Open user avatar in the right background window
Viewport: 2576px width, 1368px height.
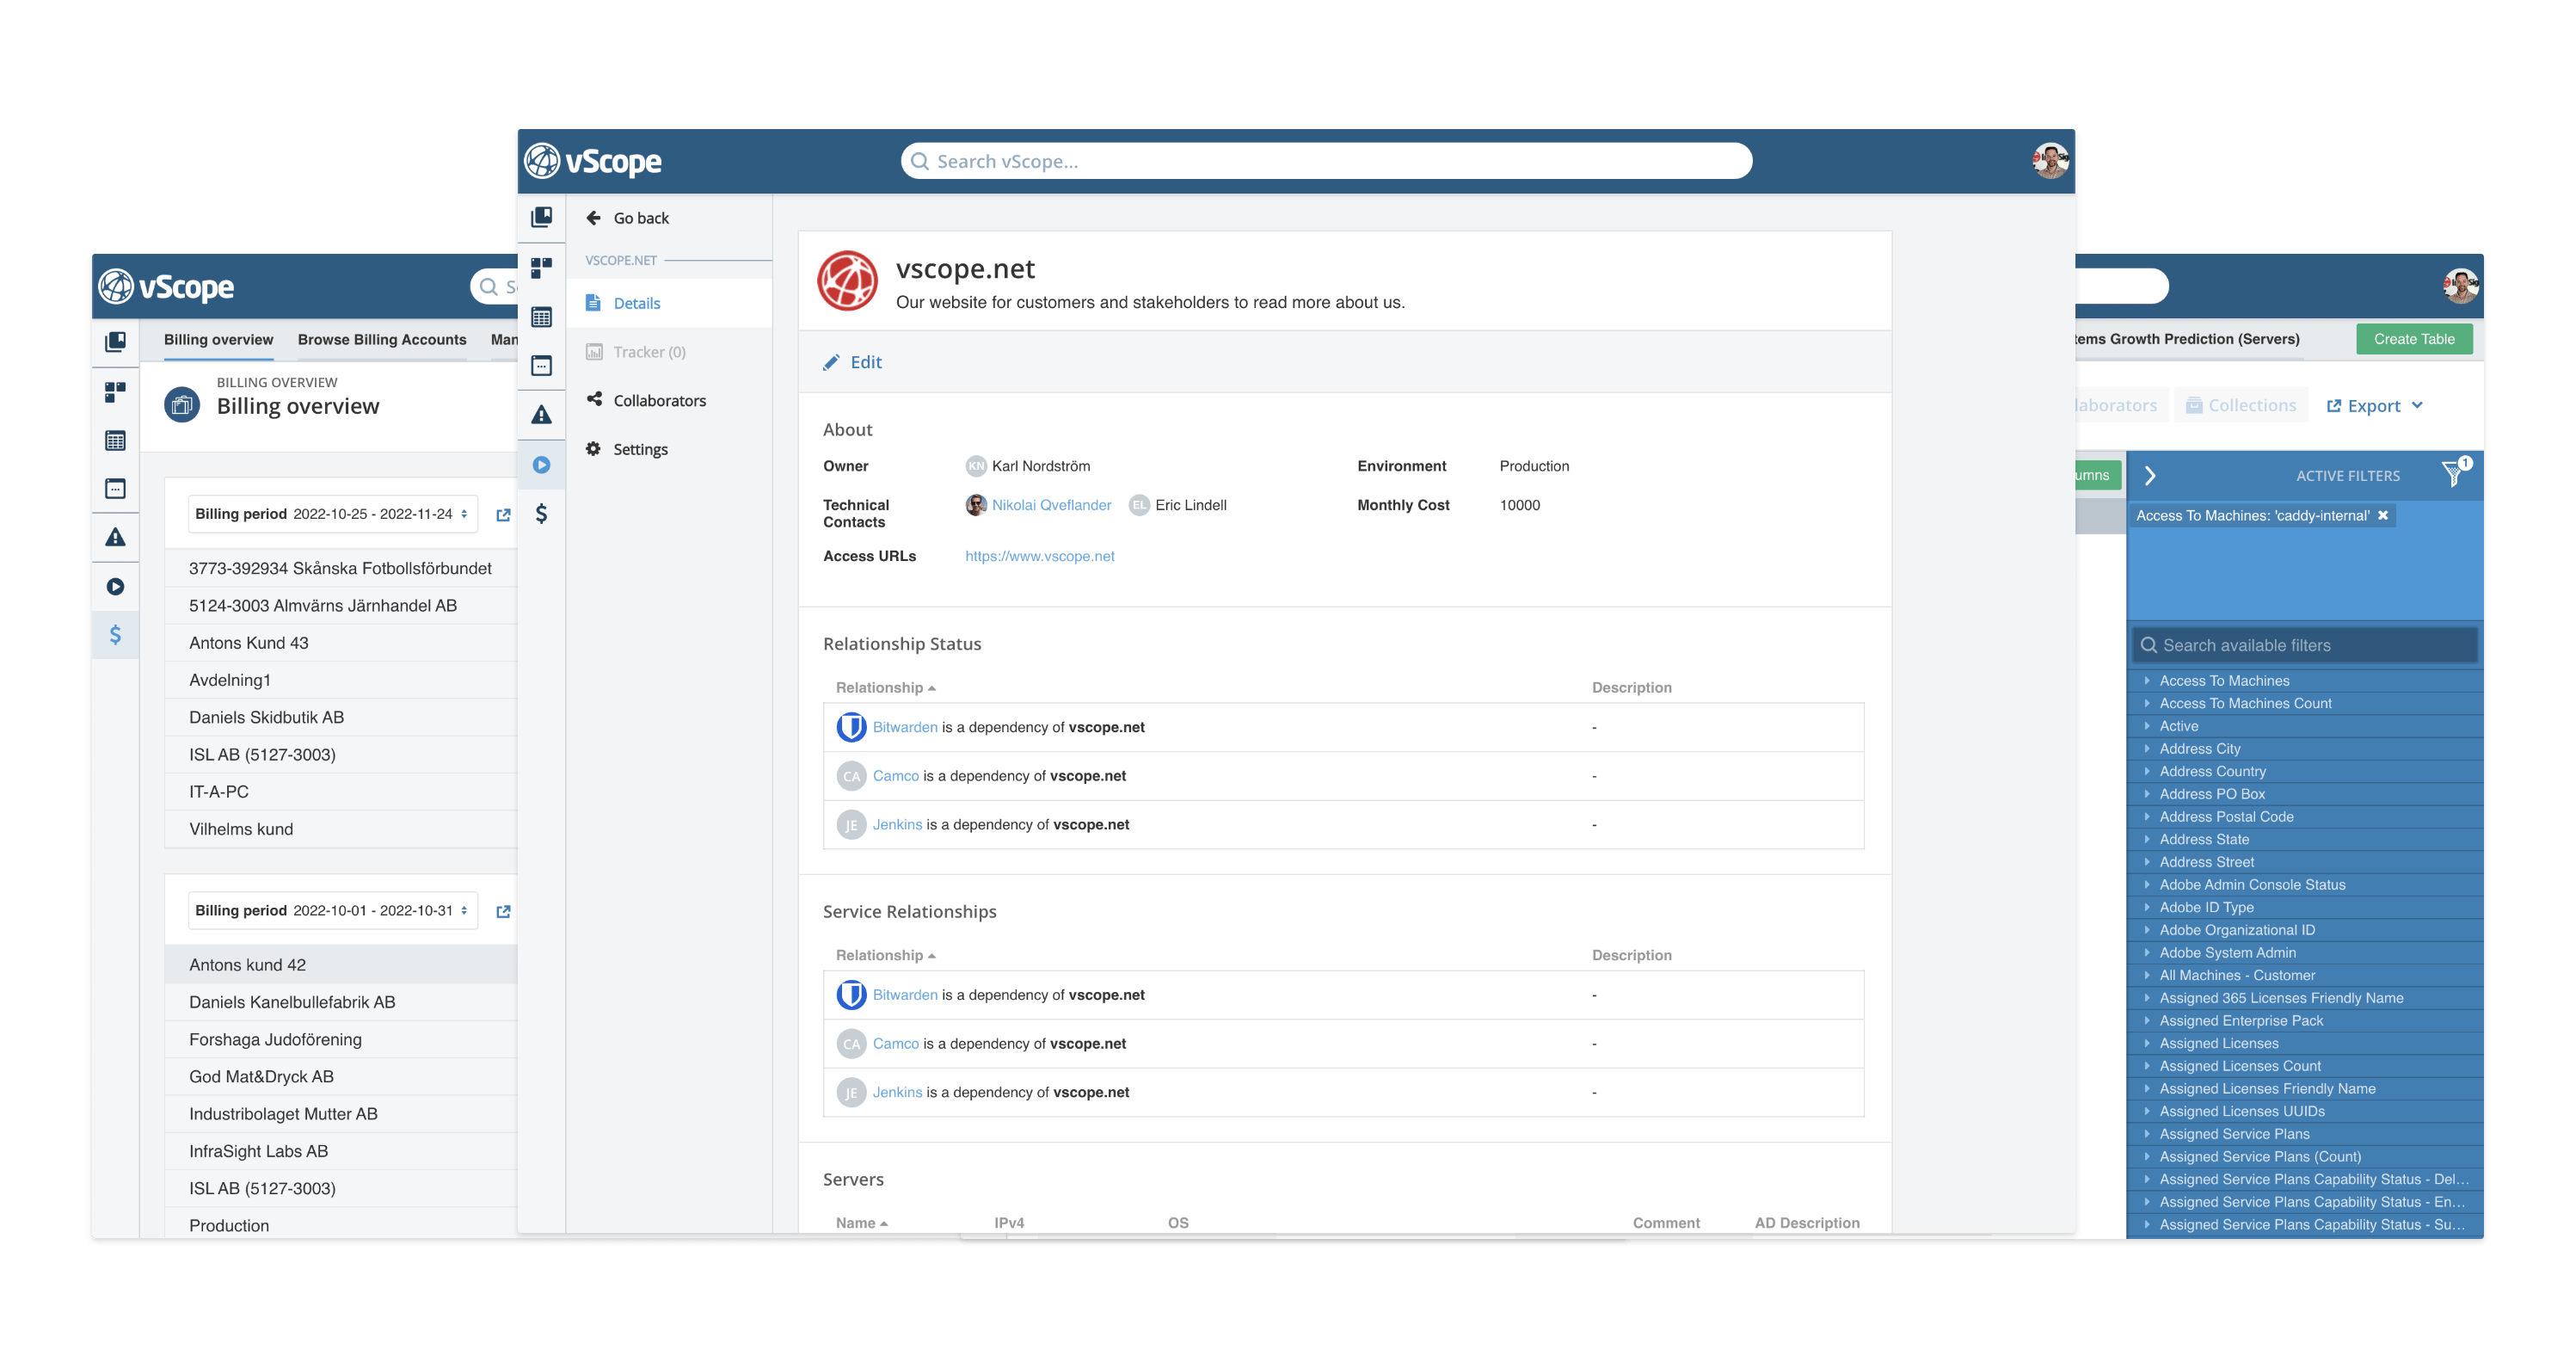coord(2459,286)
